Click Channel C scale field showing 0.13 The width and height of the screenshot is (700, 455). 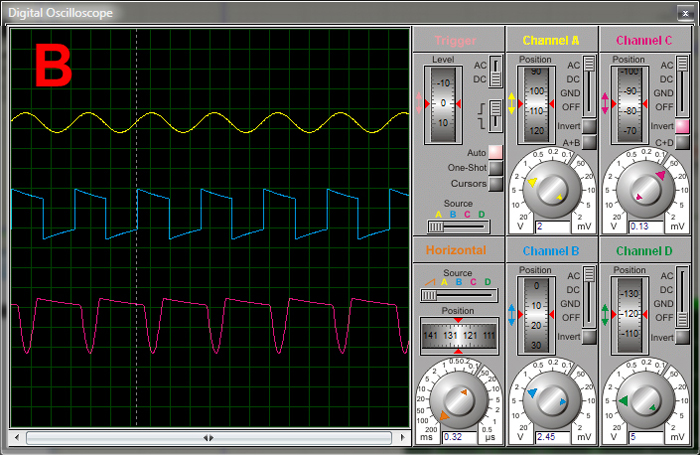pos(646,226)
